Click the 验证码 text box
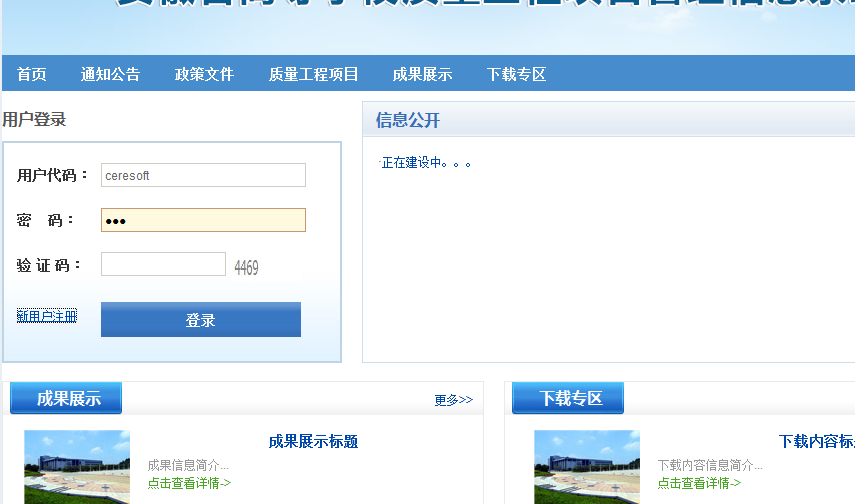This screenshot has height=504, width=855. (163, 264)
